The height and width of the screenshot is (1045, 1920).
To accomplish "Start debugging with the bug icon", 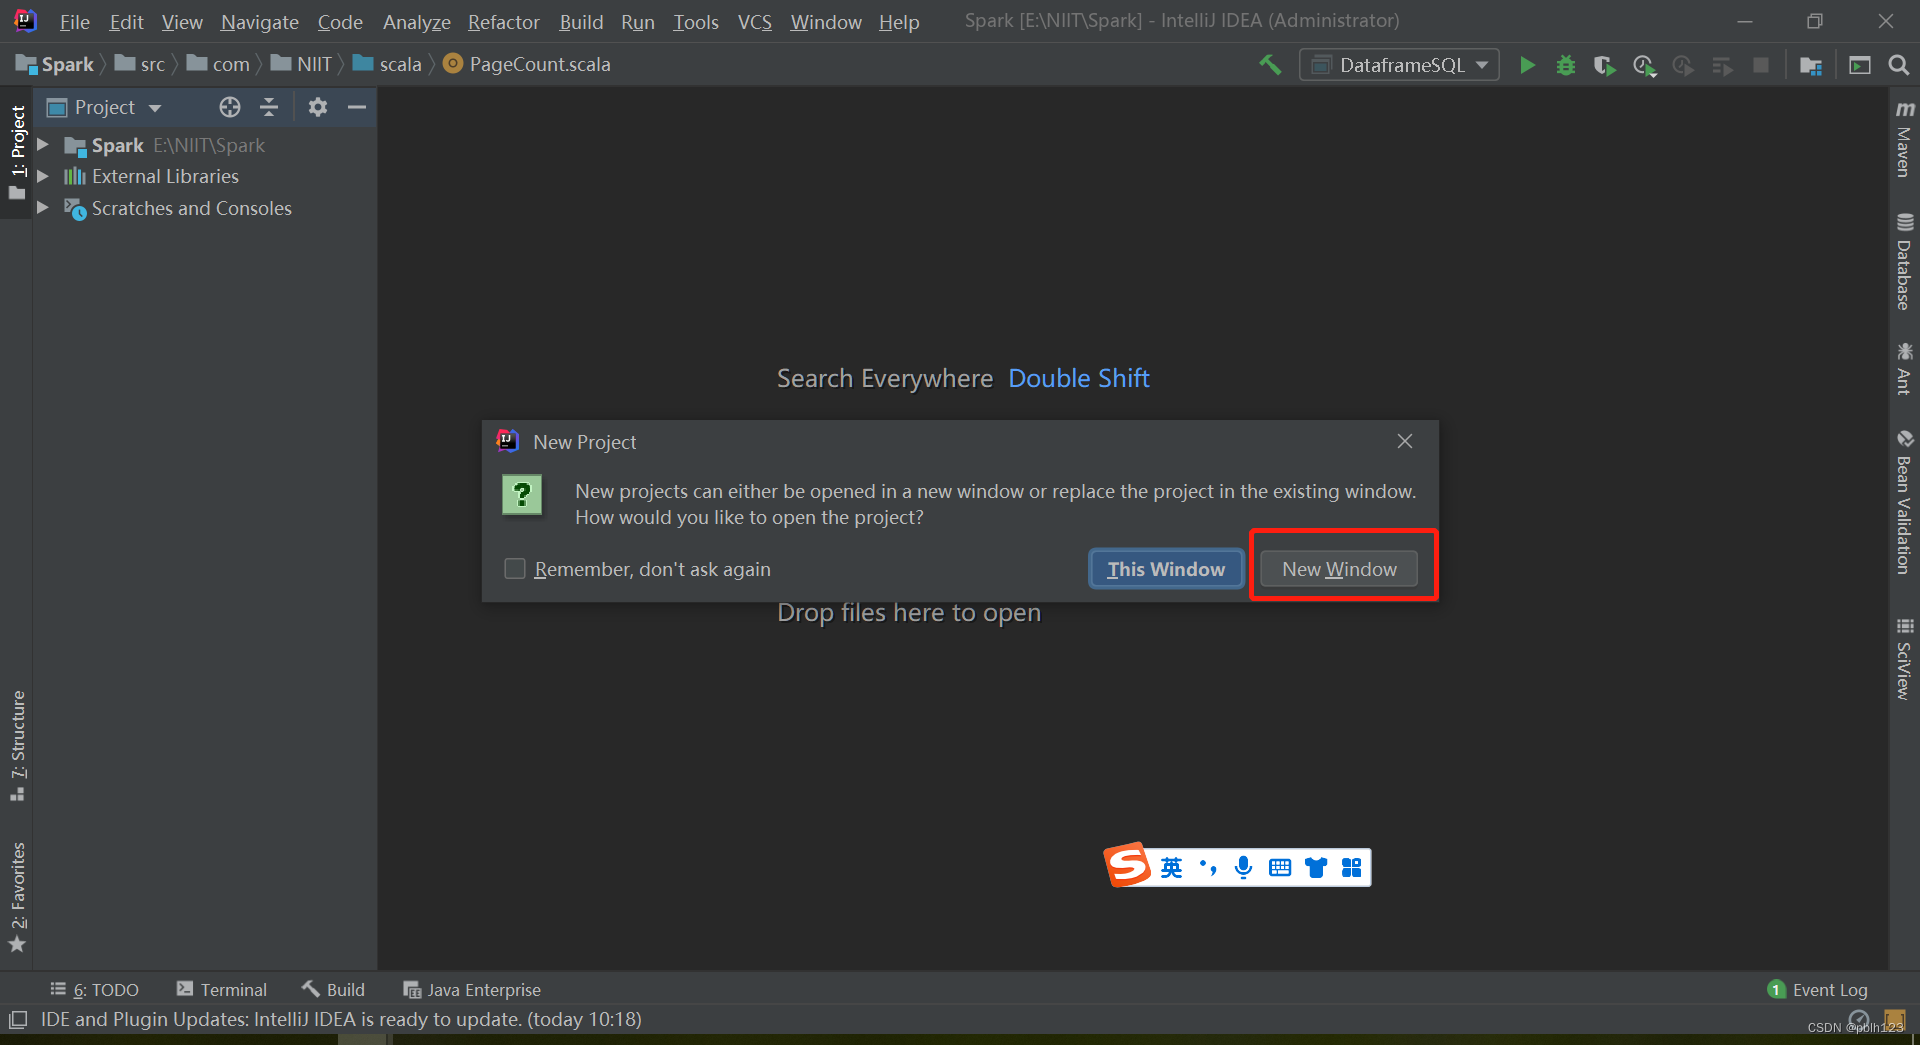I will pos(1566,65).
